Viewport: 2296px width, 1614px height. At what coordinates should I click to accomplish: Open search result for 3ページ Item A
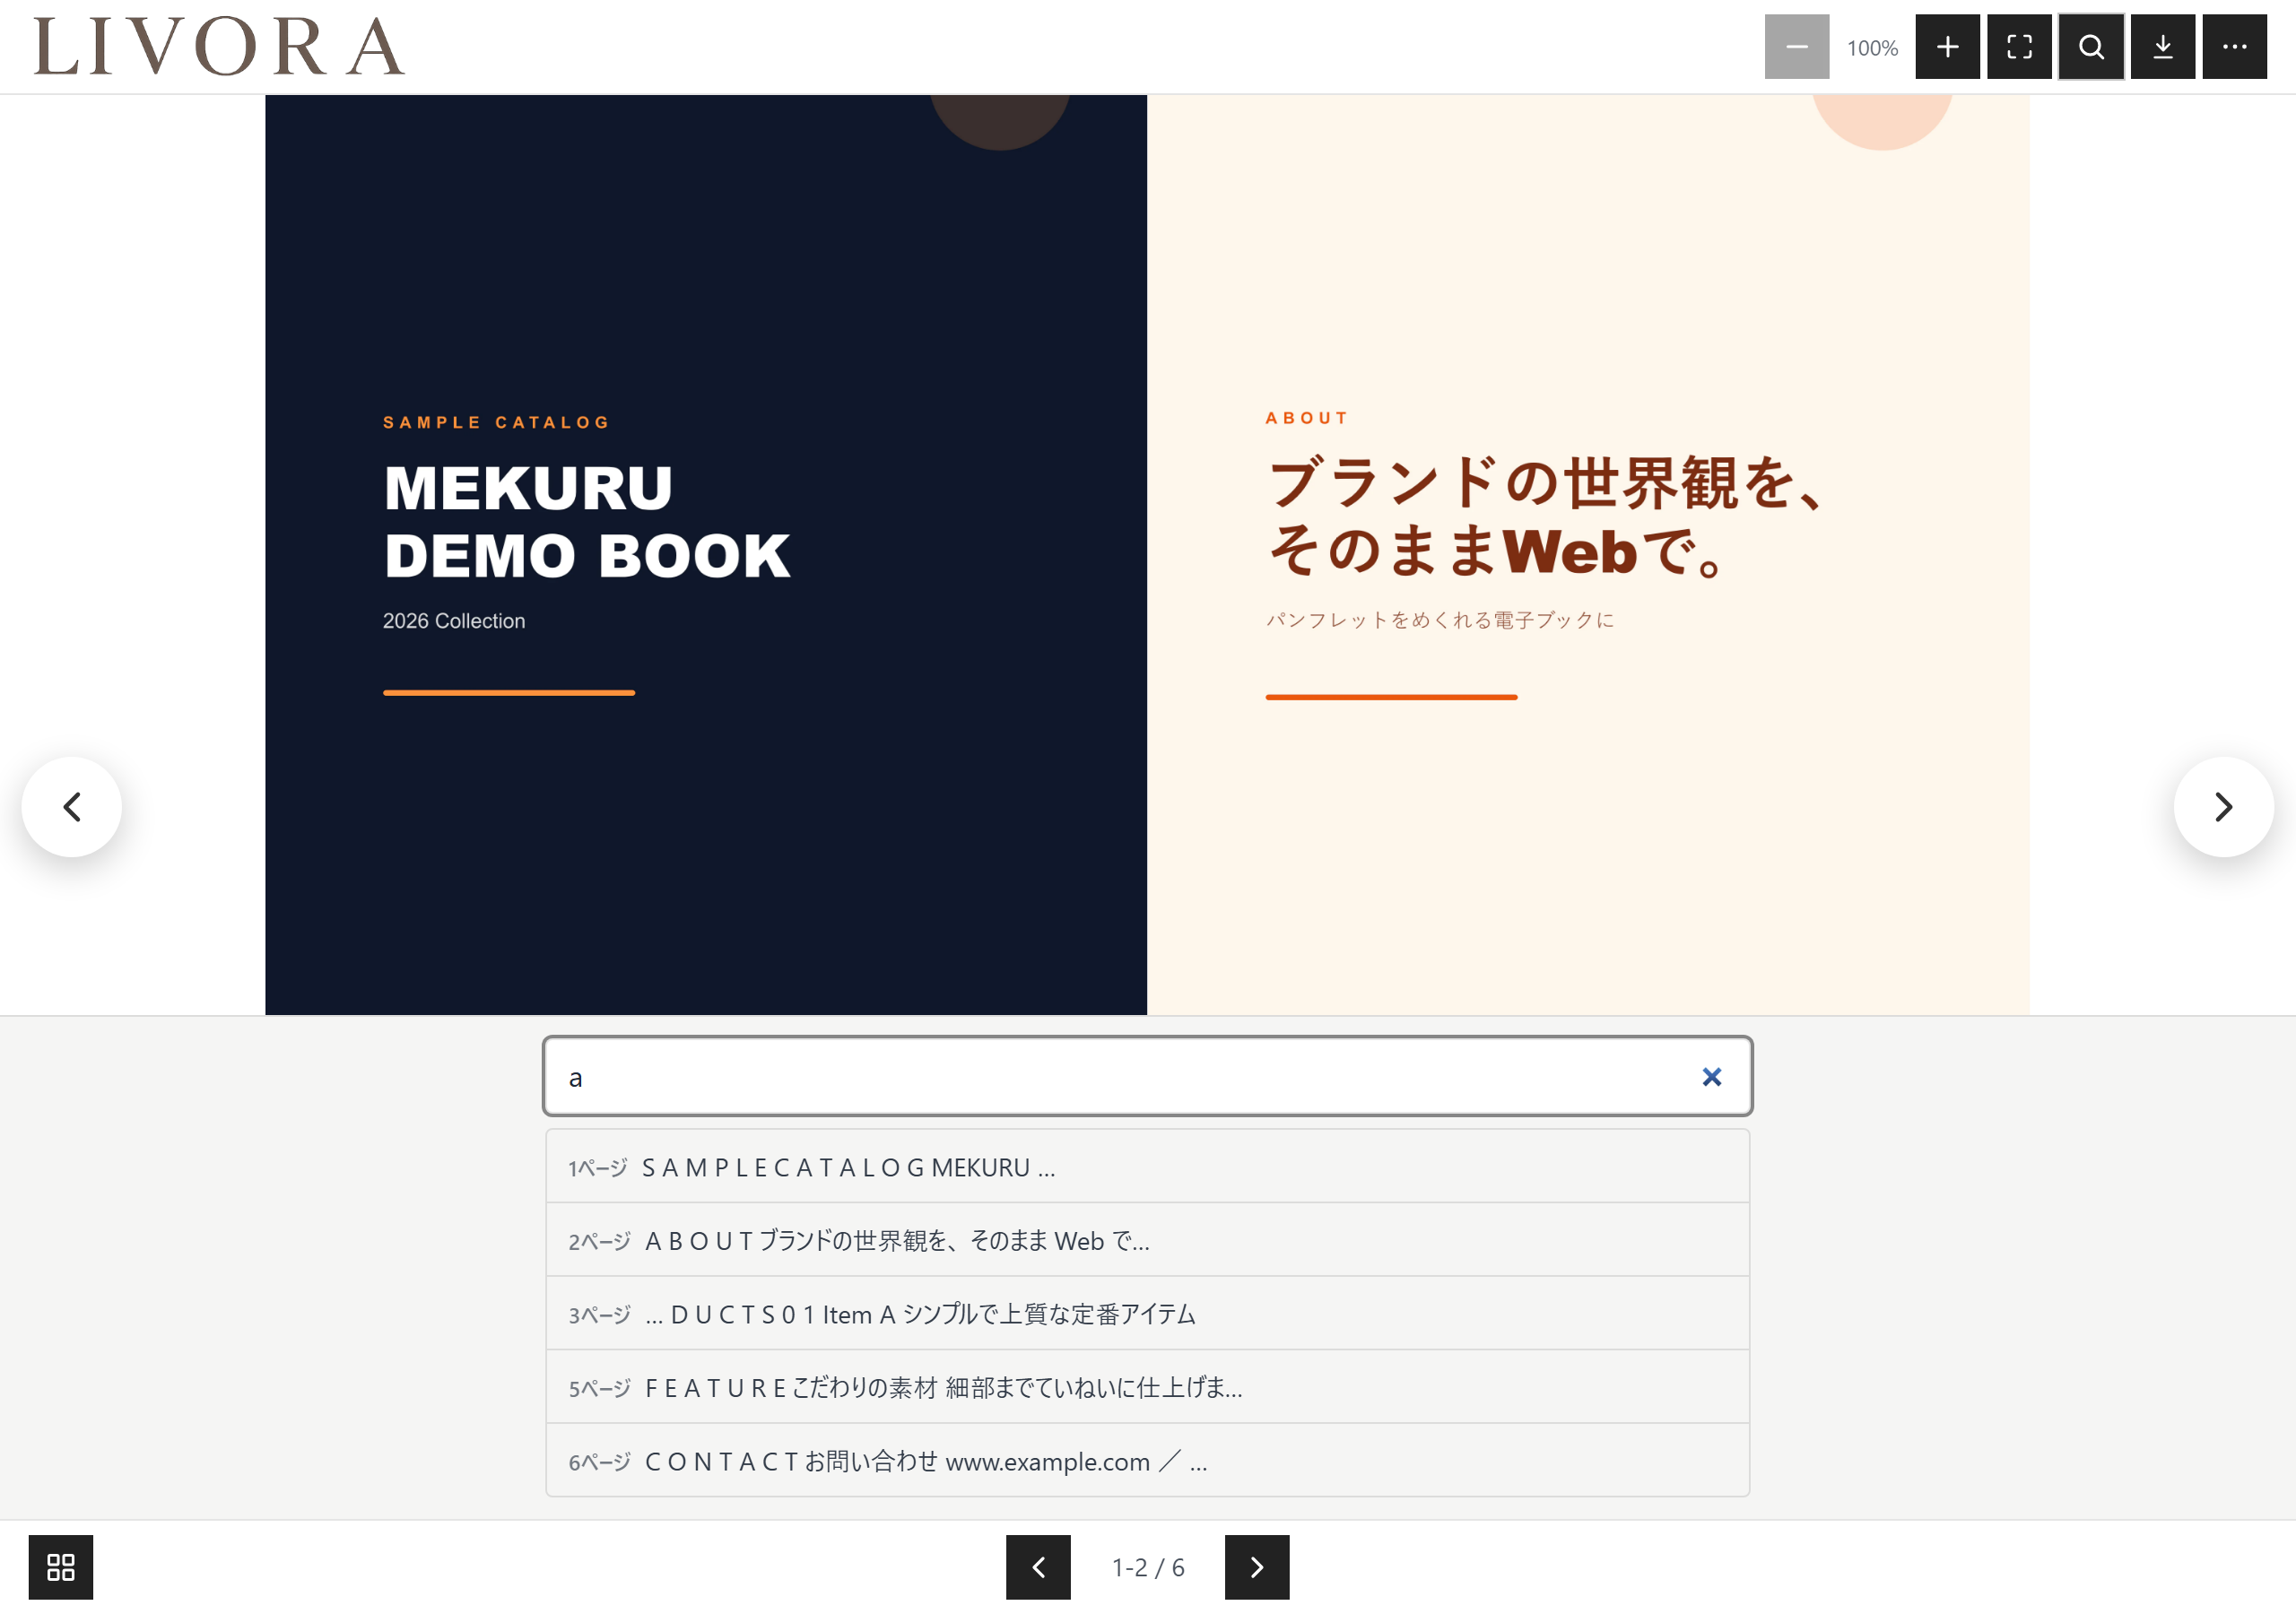coord(1147,1314)
